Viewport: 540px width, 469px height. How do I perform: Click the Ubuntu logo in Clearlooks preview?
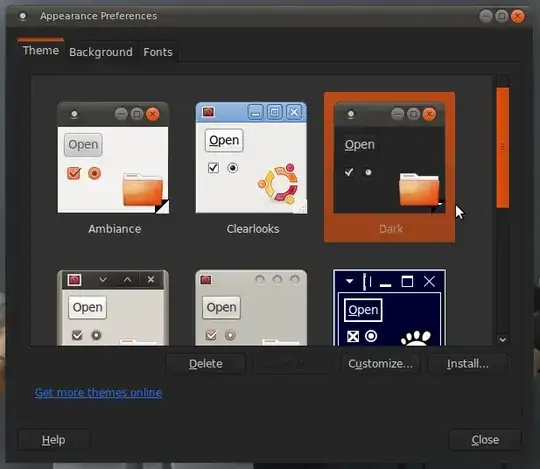(x=278, y=184)
